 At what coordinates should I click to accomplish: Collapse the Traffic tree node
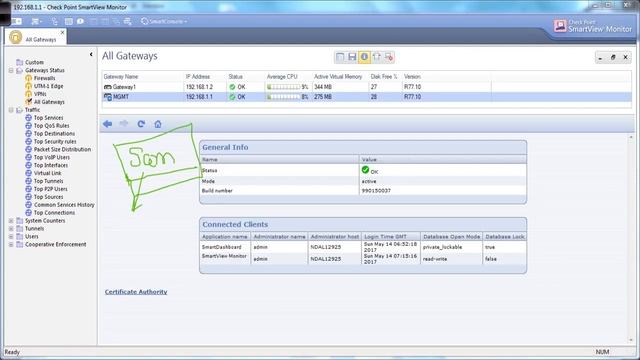pyautogui.click(x=11, y=110)
